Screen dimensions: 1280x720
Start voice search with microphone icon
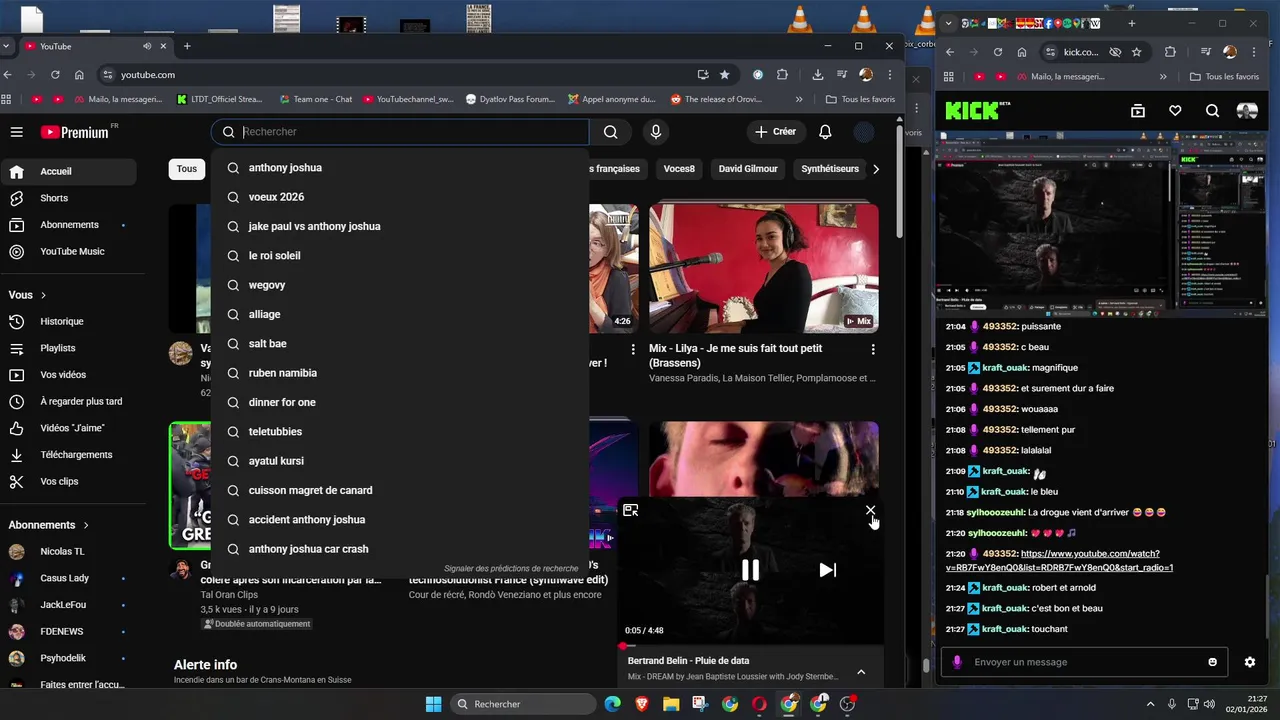pyautogui.click(x=656, y=132)
